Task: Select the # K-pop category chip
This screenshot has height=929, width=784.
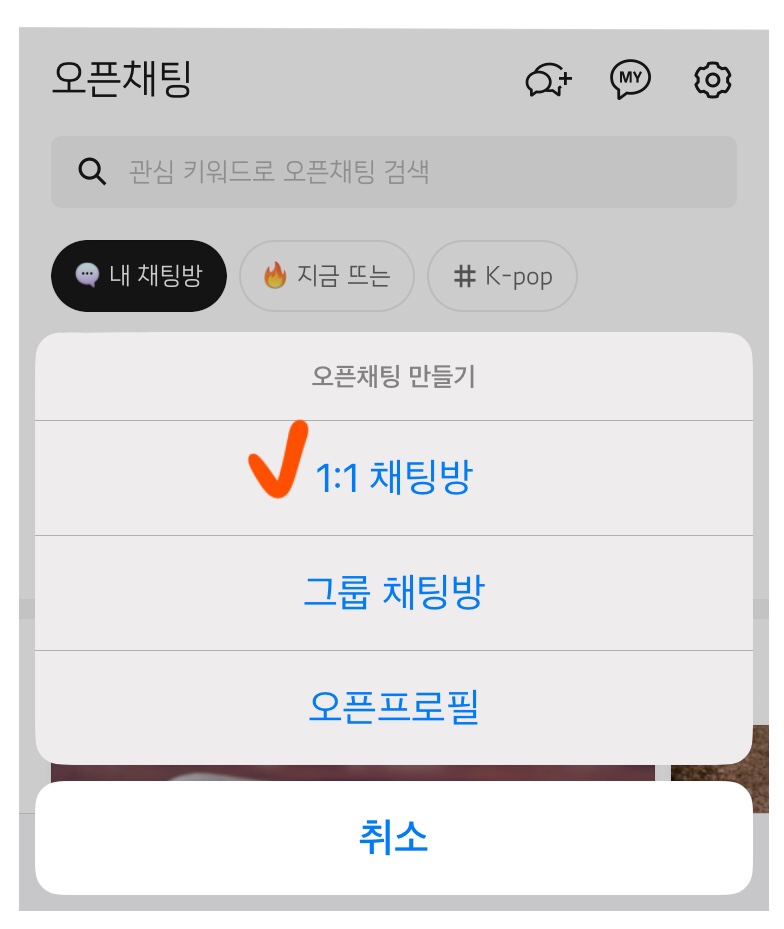Action: click(502, 276)
